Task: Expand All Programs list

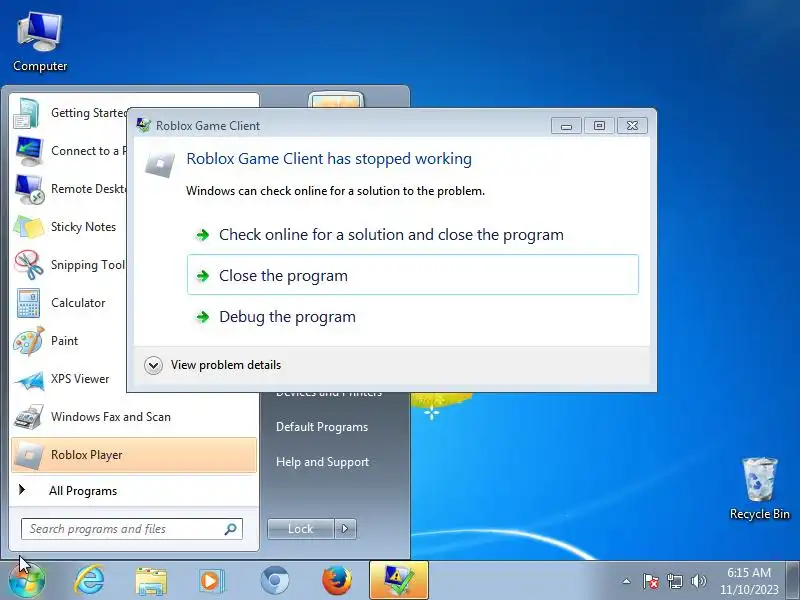Action: (134, 491)
